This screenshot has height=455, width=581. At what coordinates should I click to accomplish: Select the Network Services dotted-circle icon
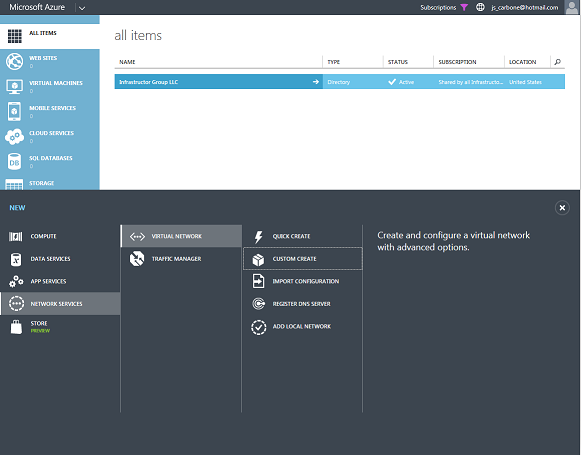tap(16, 304)
